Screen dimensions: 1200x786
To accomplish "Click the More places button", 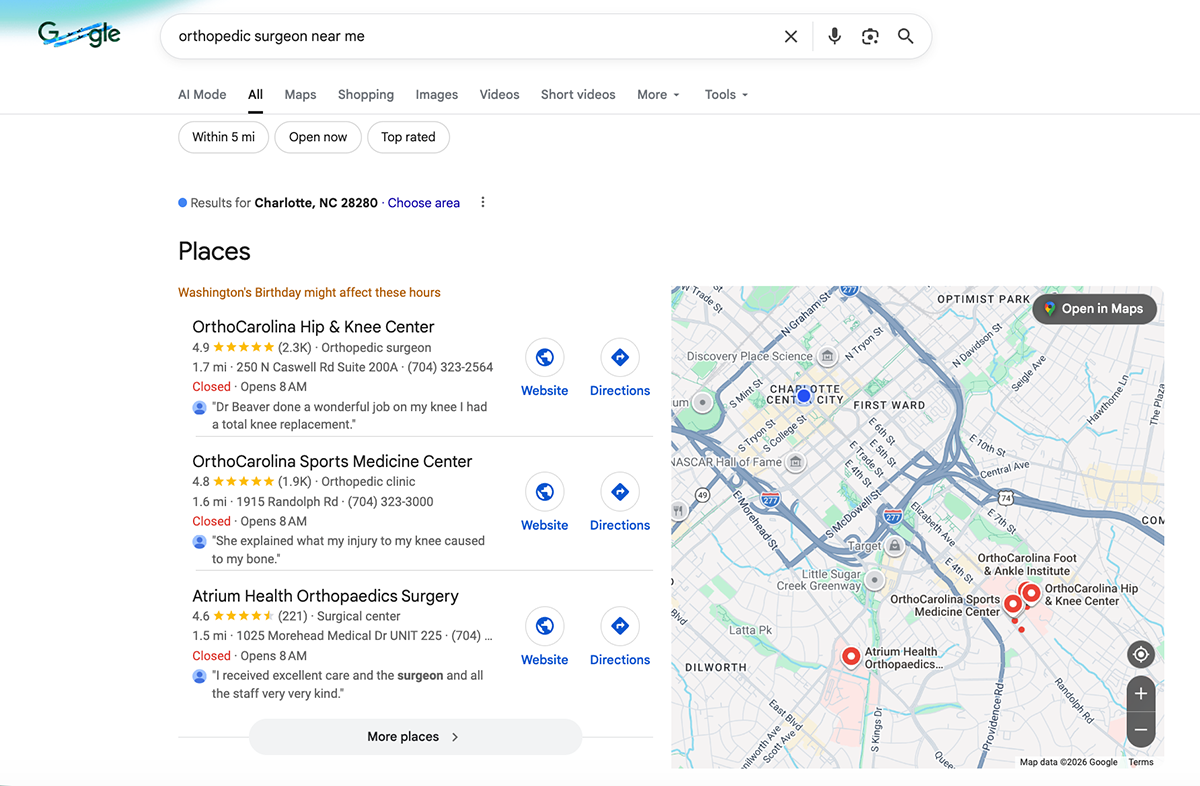I will point(414,737).
